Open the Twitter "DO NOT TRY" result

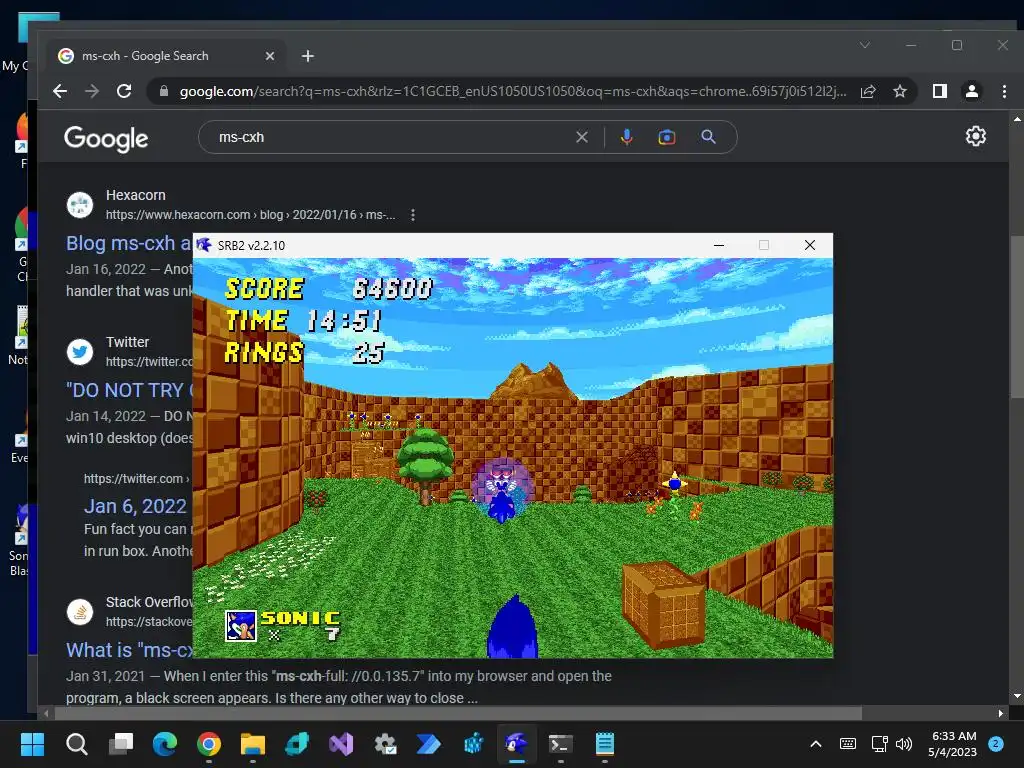(x=129, y=391)
